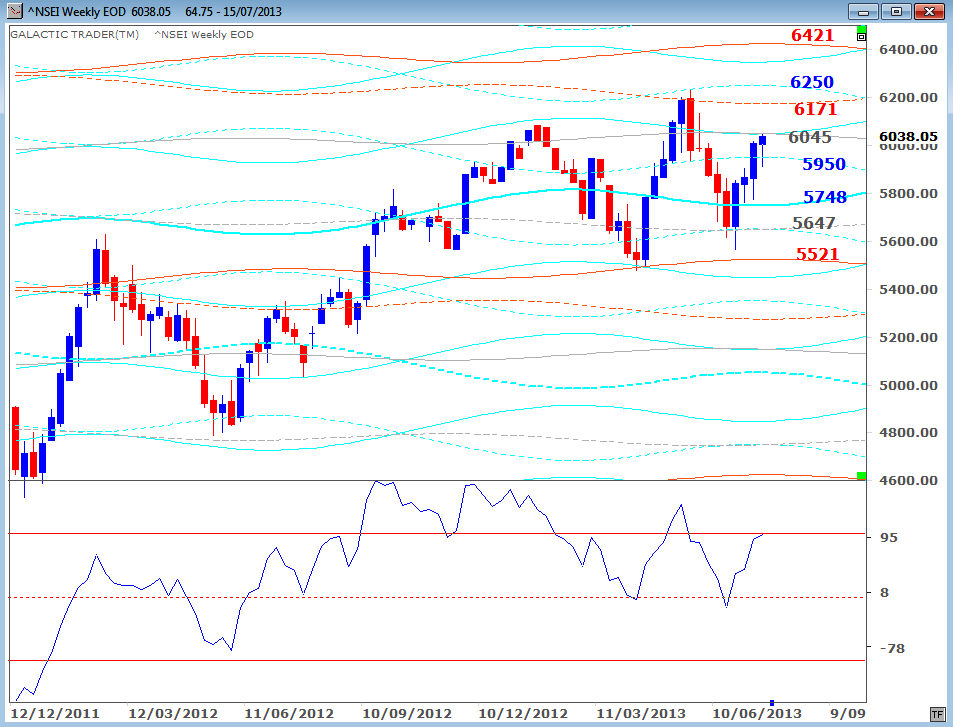The width and height of the screenshot is (953, 727).
Task: Close the NSEI Weekly EOD window
Action: tap(929, 11)
